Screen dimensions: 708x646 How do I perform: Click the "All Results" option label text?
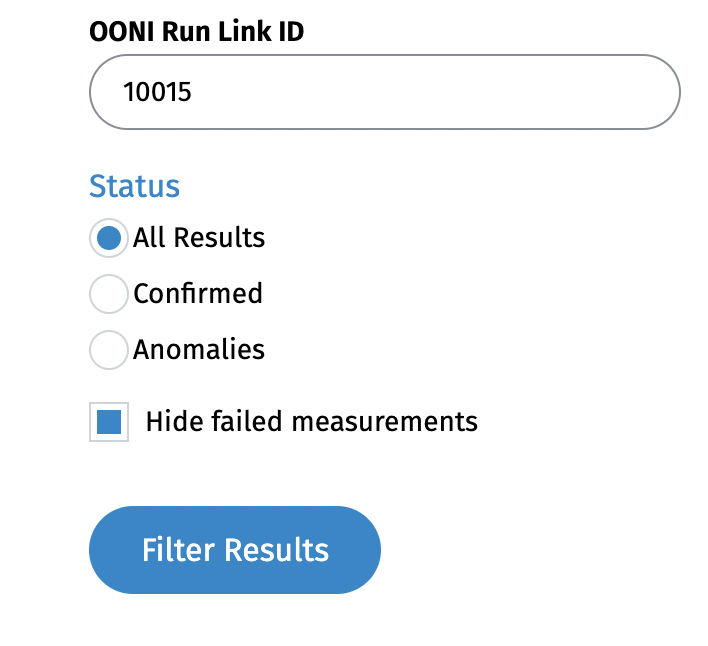(199, 238)
